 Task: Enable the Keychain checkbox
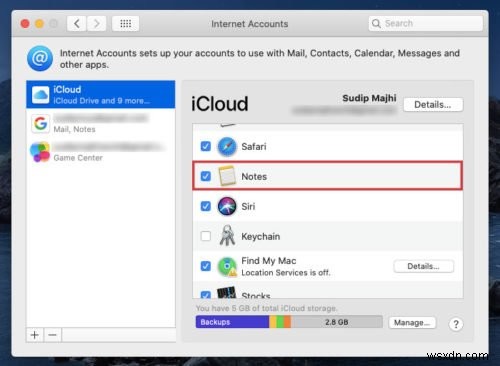206,236
